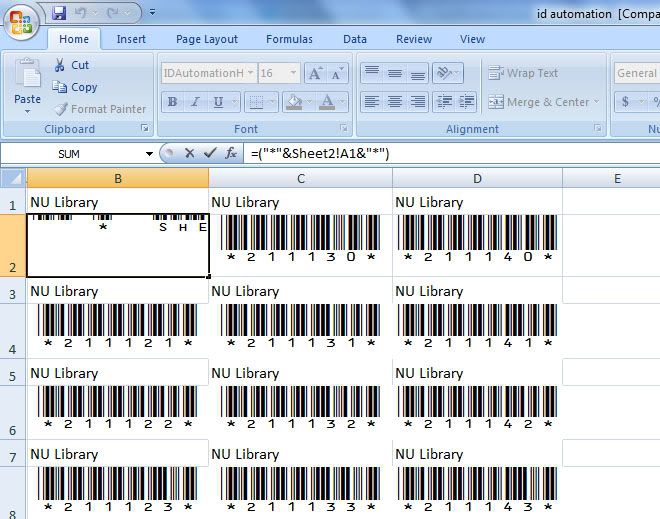
Task: Toggle Bold formatting
Action: tap(172, 102)
